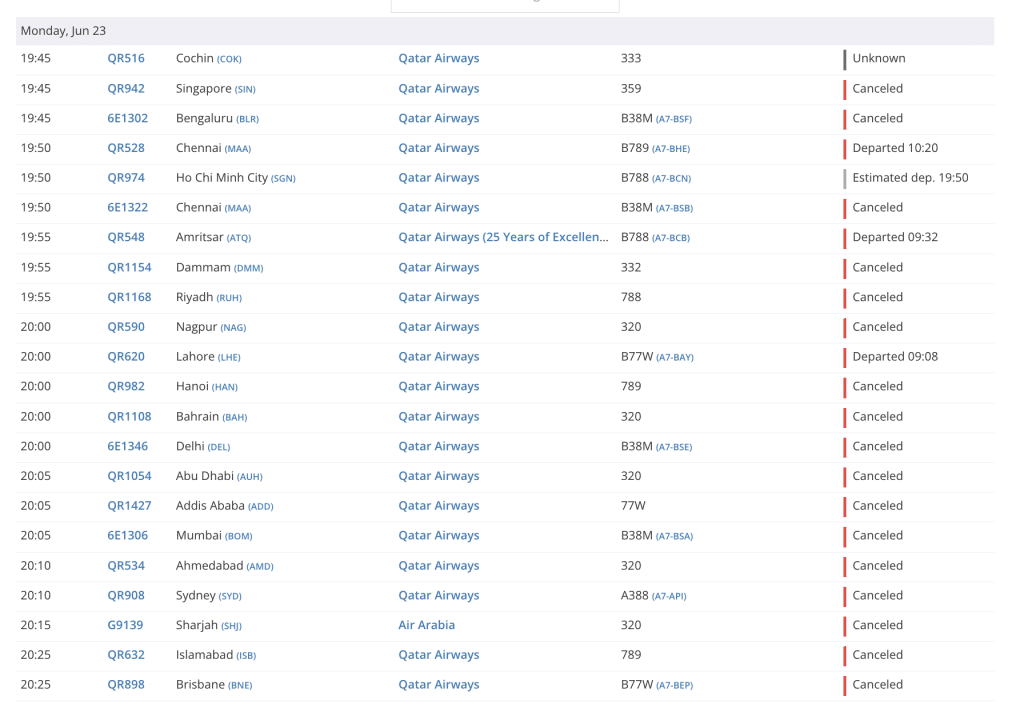Open flight QR516 to Cochin
The height and width of the screenshot is (704, 1024).
tap(126, 58)
